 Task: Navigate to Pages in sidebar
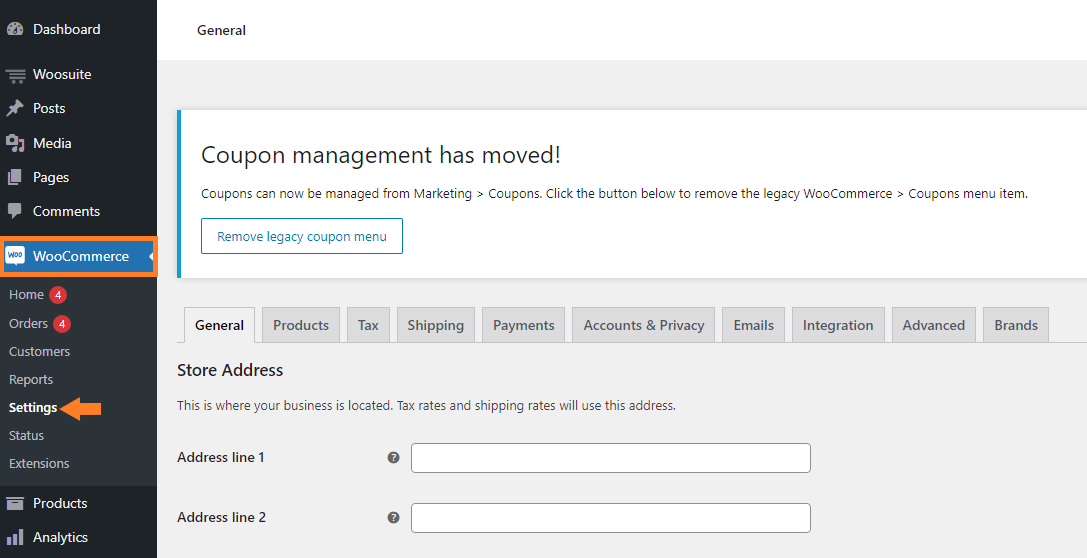[51, 177]
